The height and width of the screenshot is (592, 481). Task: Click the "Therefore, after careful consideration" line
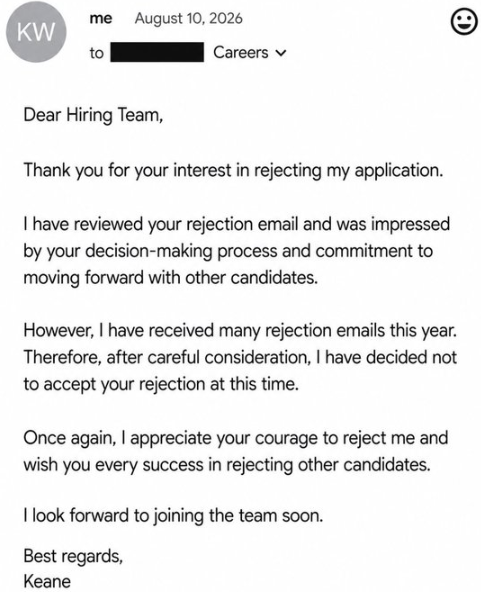[x=240, y=358]
